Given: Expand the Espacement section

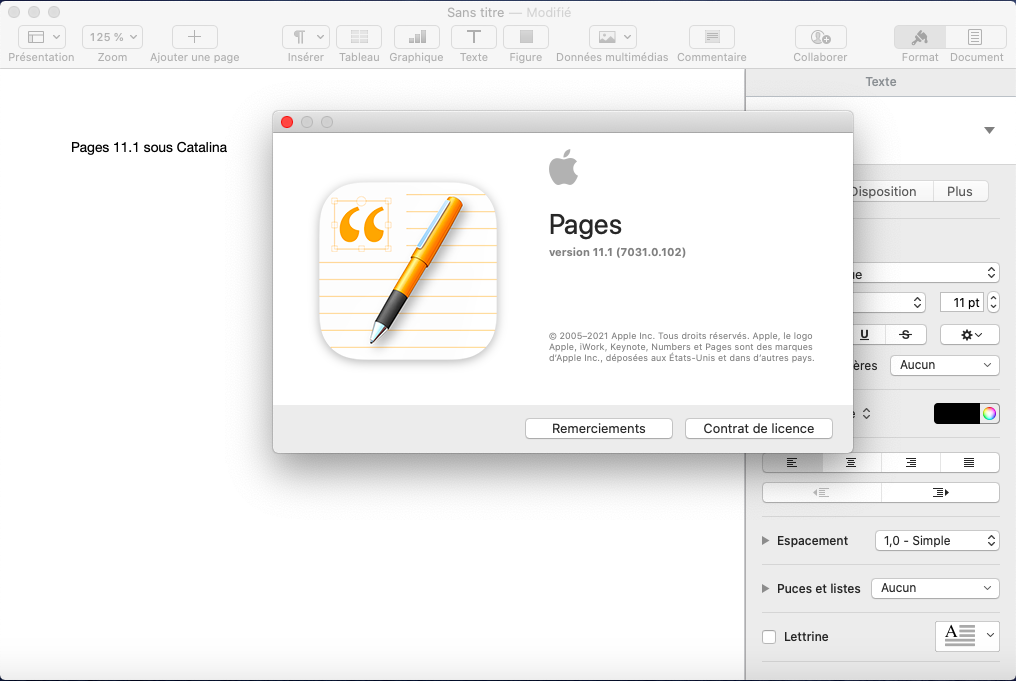Looking at the screenshot, I should 765,540.
